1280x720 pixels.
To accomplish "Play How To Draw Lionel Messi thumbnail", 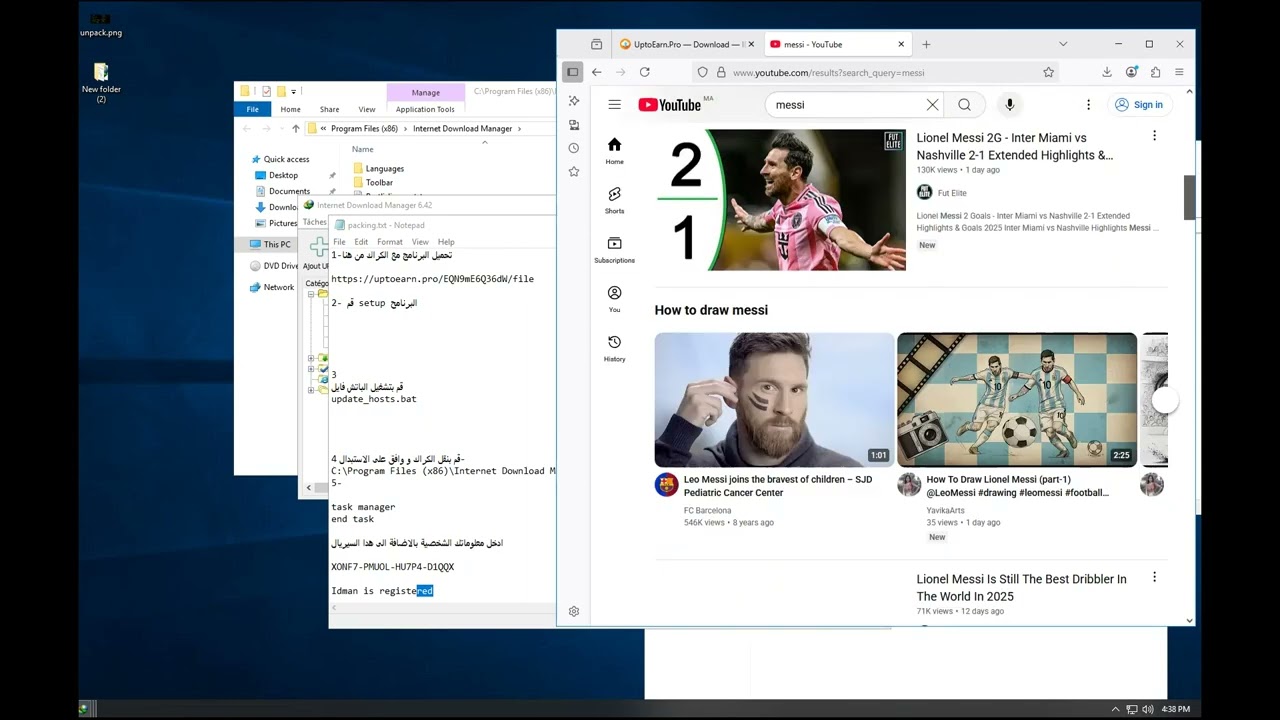I will (1017, 400).
